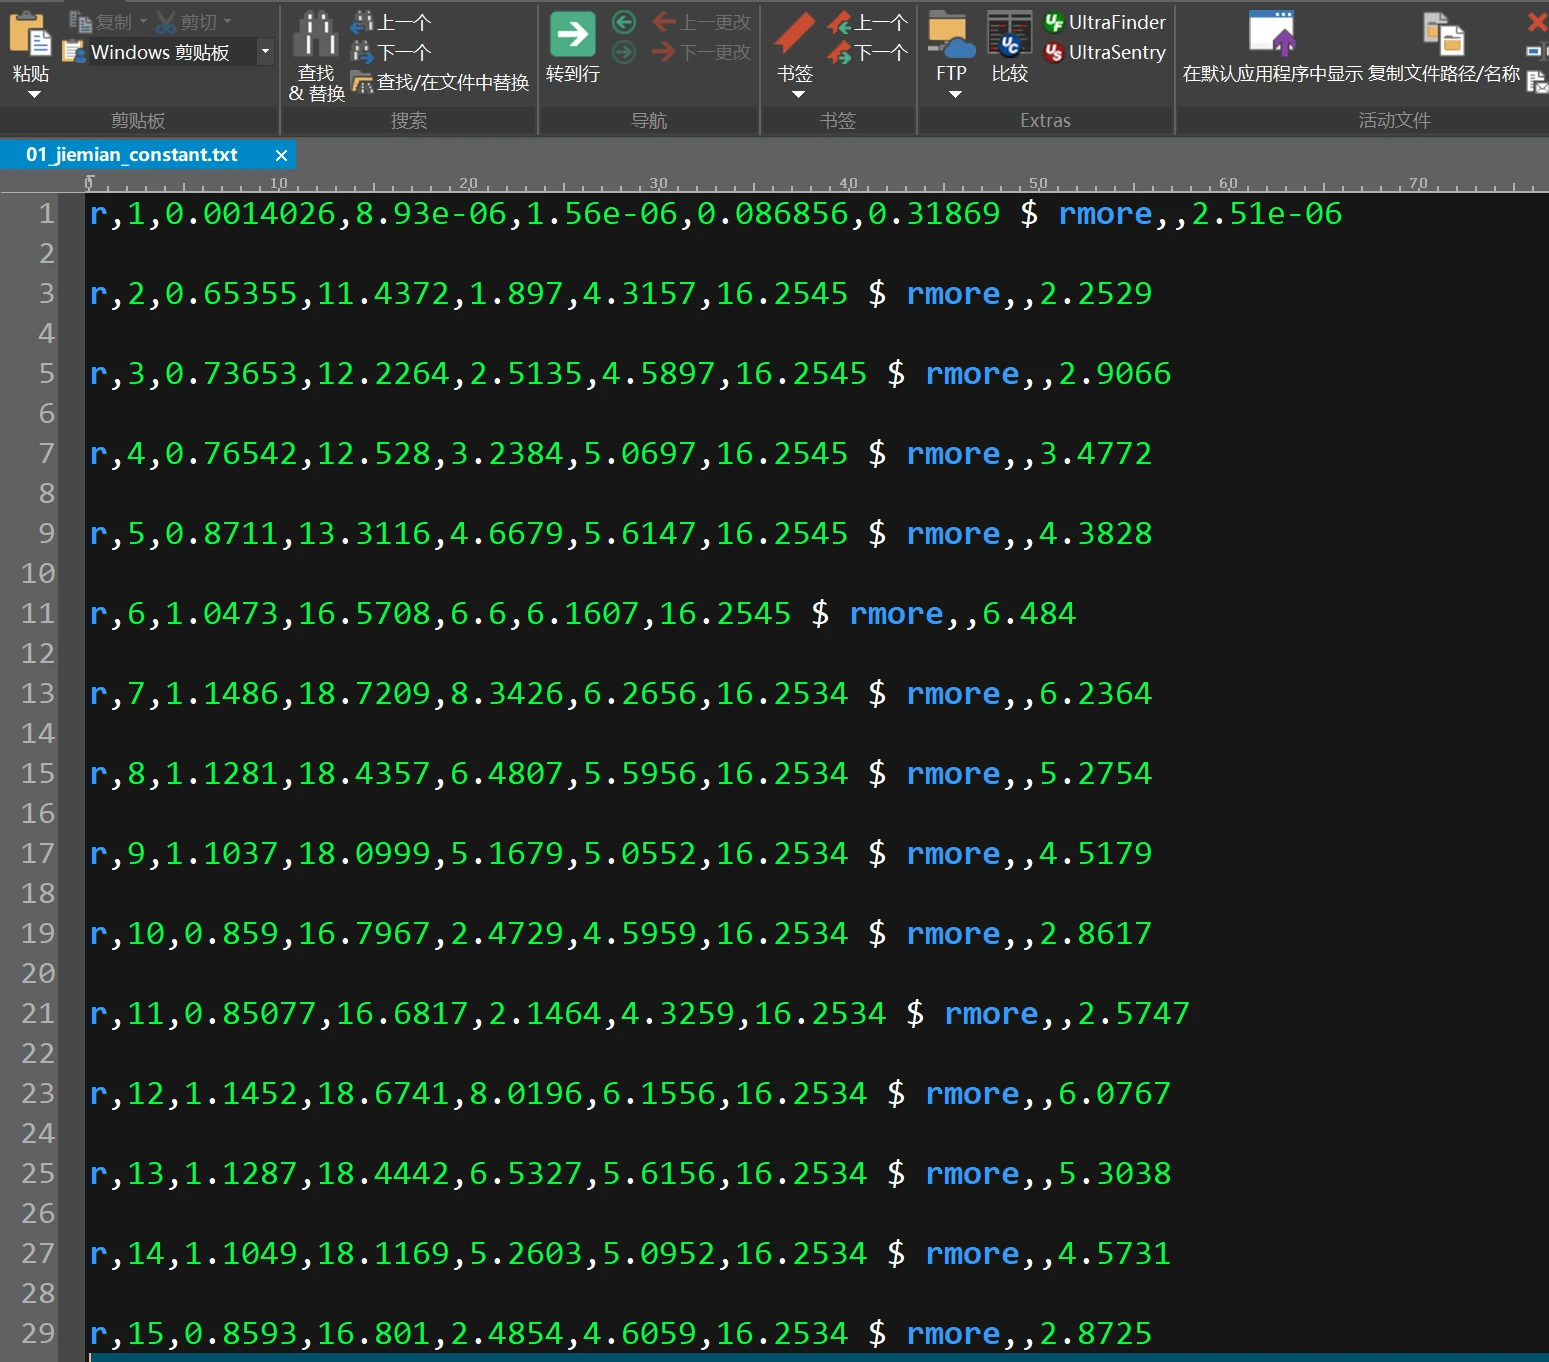The height and width of the screenshot is (1362, 1549).
Task: Click the value 3.4772 on line 7
Action: pyautogui.click(x=1095, y=453)
